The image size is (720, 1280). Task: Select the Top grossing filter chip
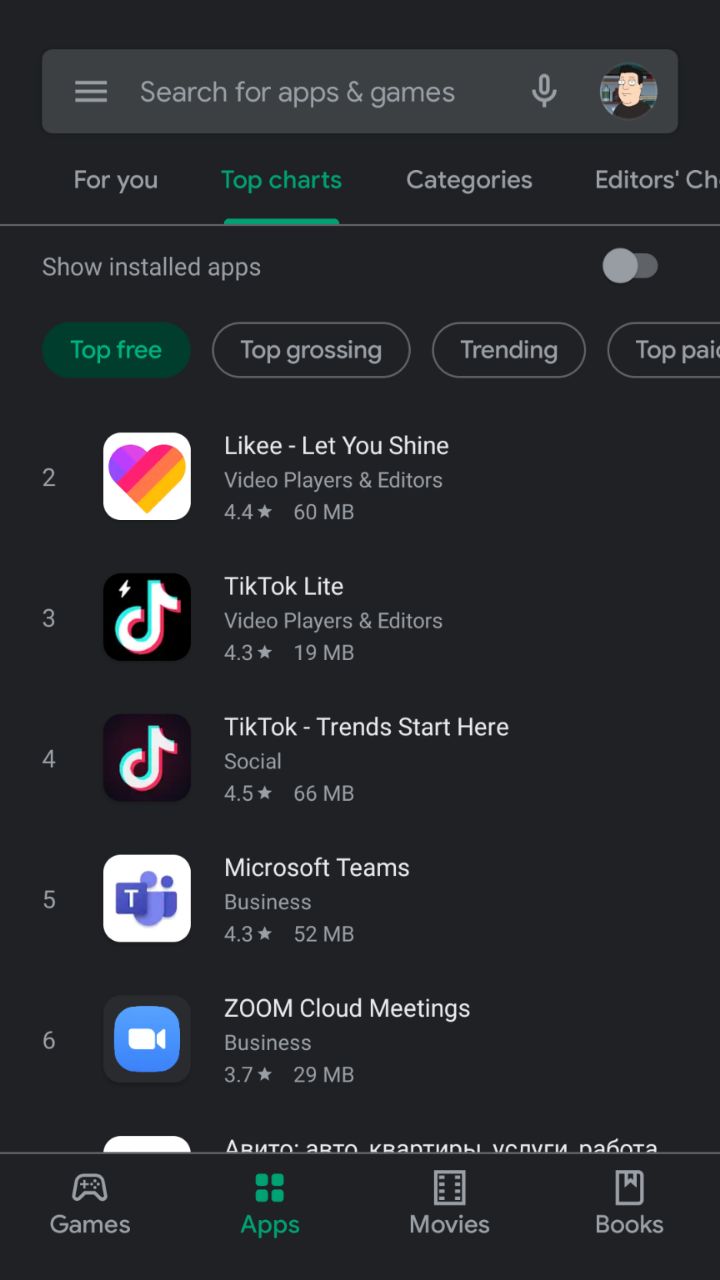click(x=311, y=350)
